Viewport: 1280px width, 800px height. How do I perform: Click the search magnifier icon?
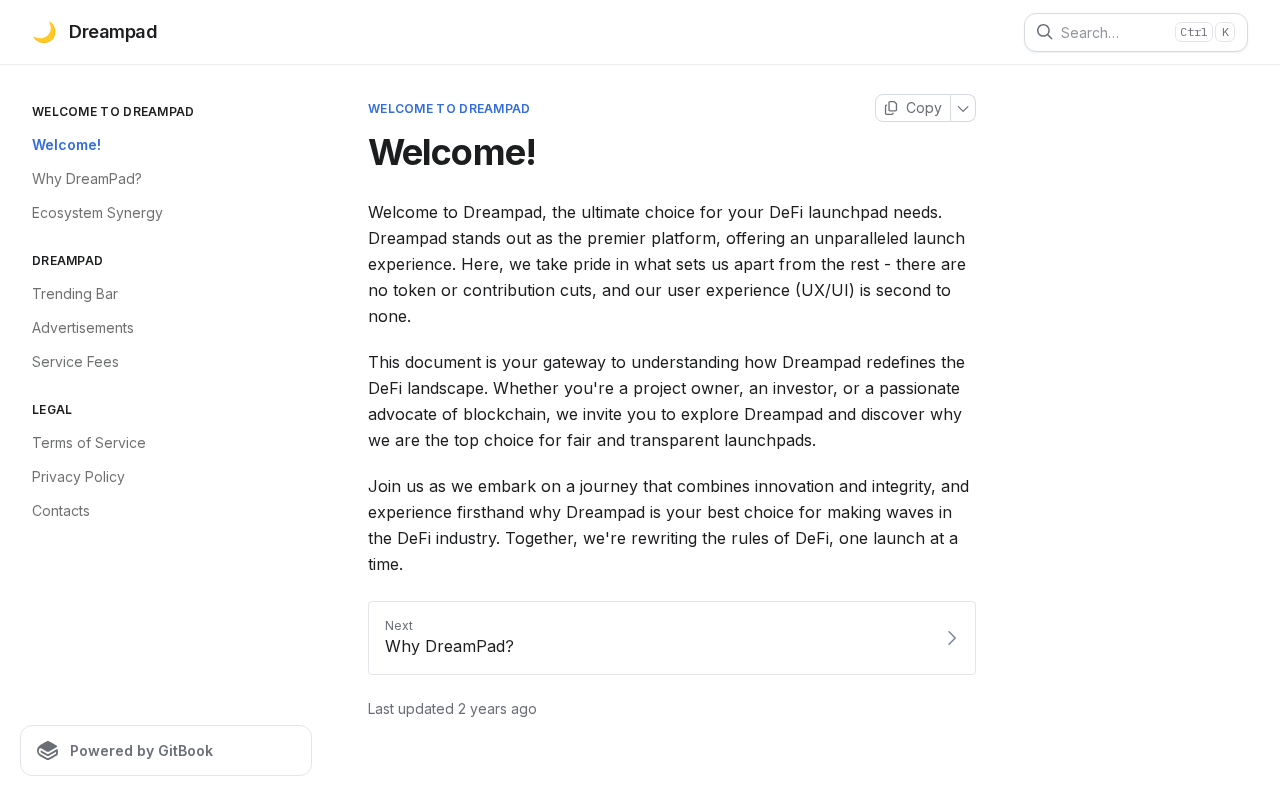coord(1044,32)
